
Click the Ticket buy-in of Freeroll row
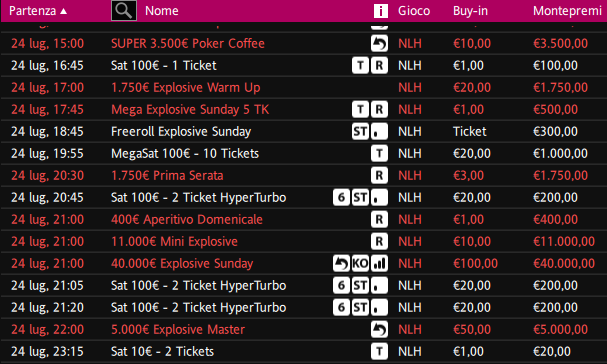(470, 132)
